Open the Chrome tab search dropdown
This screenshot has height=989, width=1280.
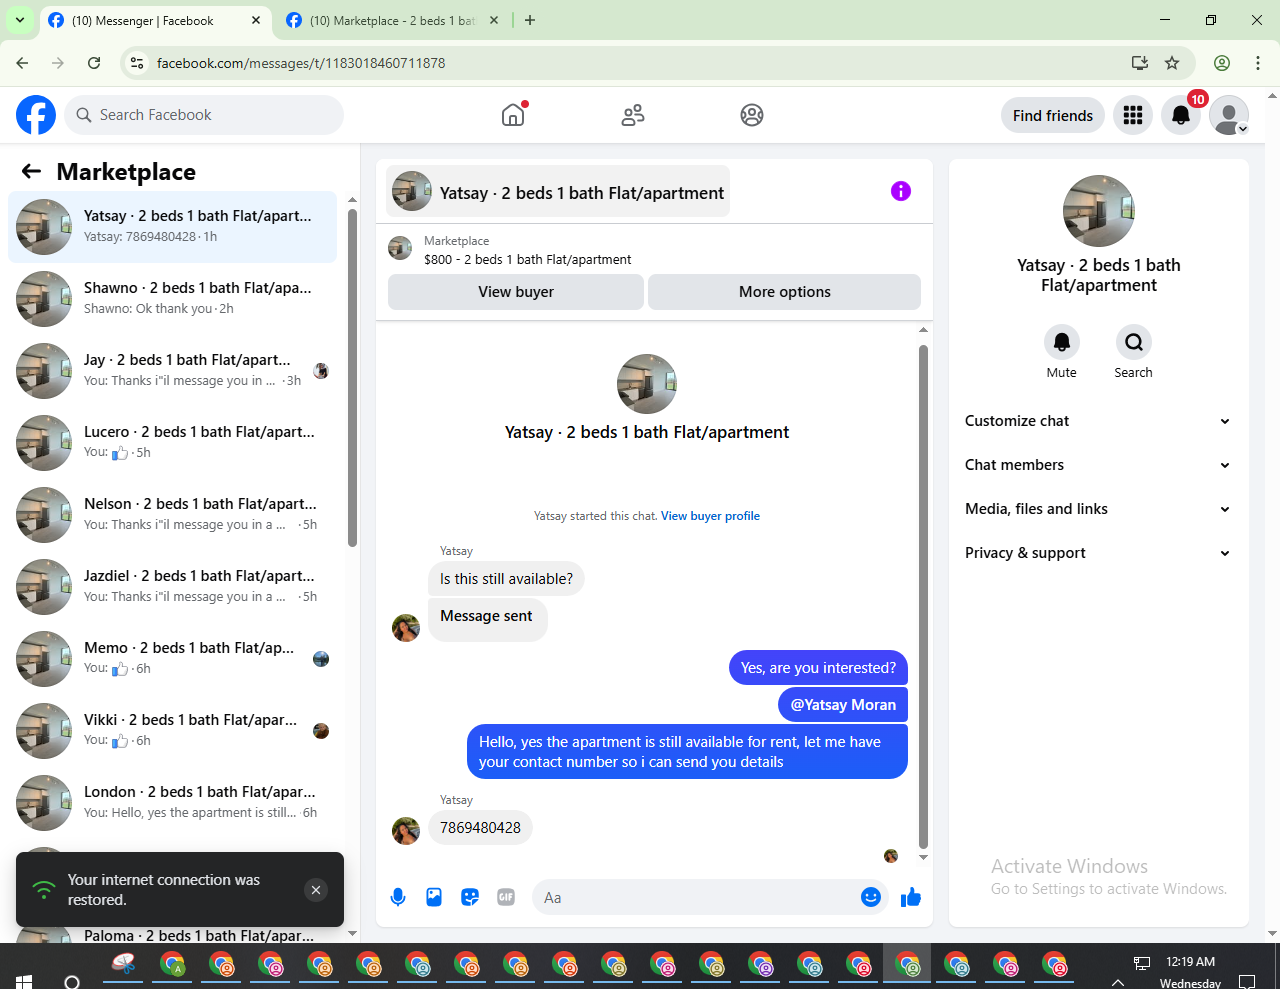click(20, 20)
